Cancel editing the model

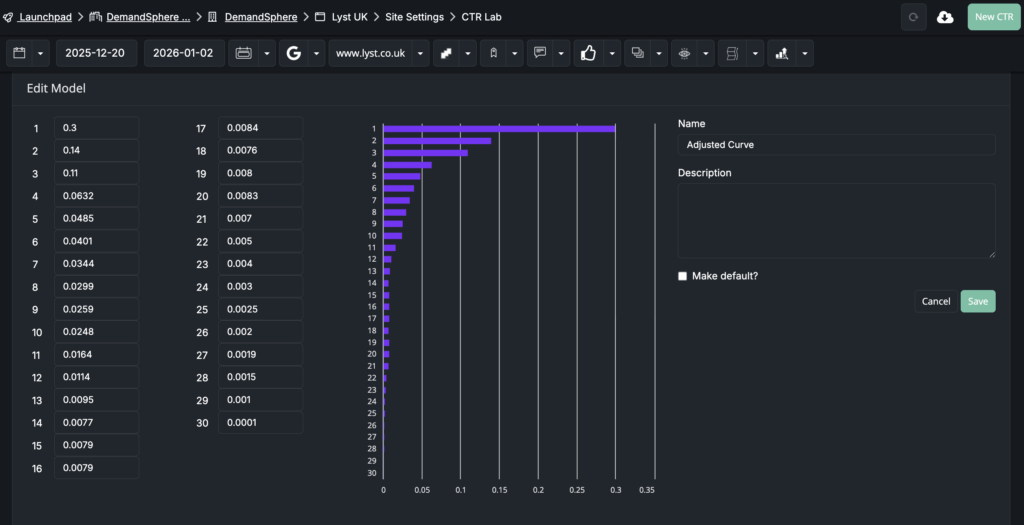(x=936, y=301)
